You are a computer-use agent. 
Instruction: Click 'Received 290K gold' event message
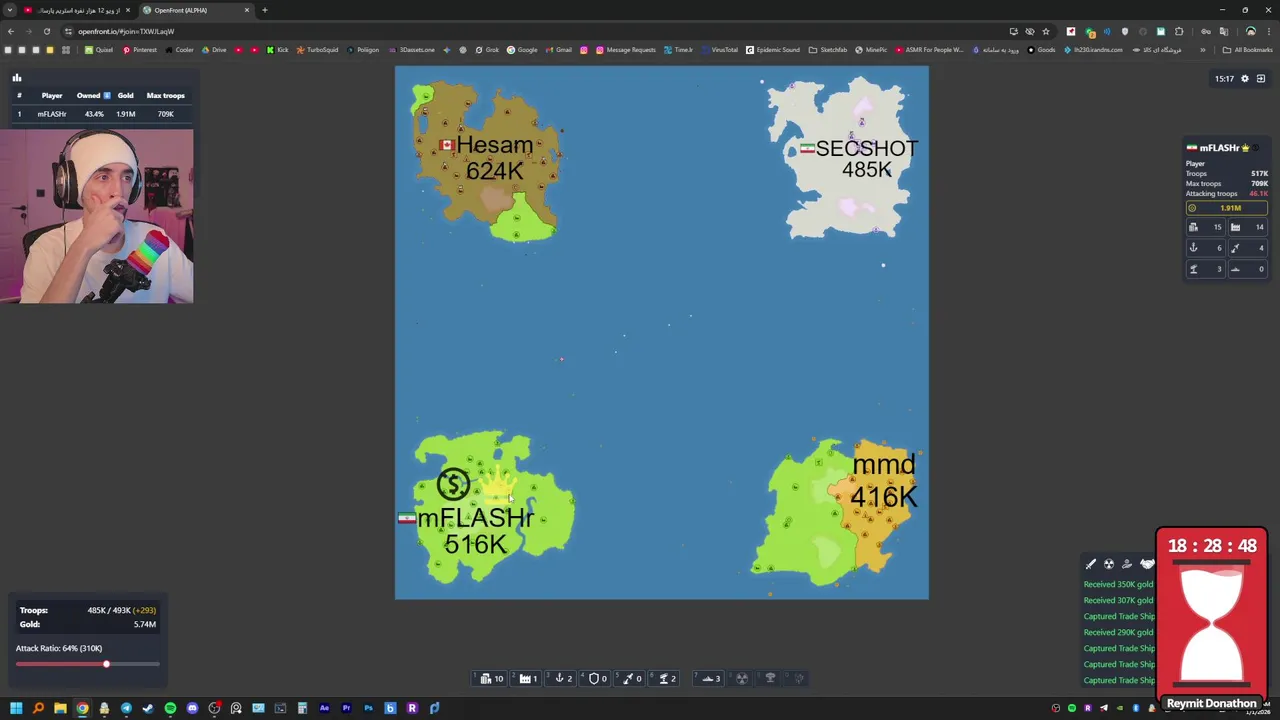tap(1118, 632)
